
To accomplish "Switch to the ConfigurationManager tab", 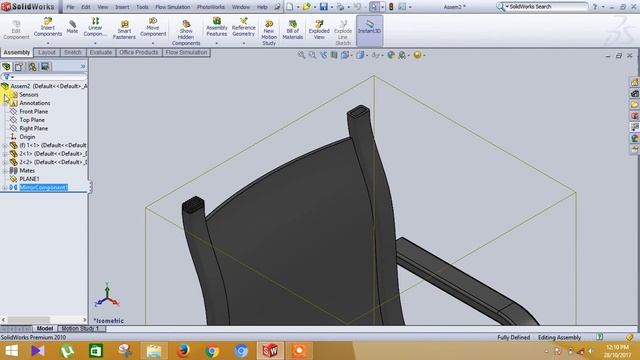I will click(x=32, y=67).
